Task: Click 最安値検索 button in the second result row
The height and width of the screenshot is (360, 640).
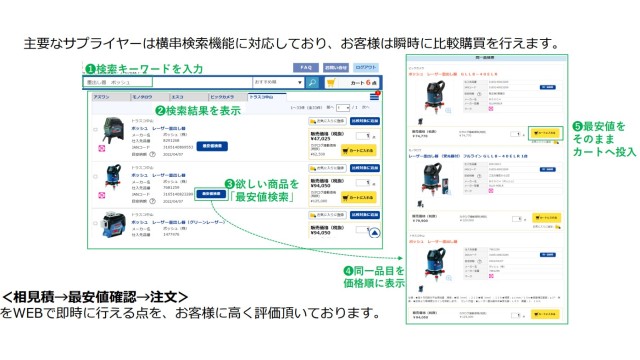Action: [211, 193]
